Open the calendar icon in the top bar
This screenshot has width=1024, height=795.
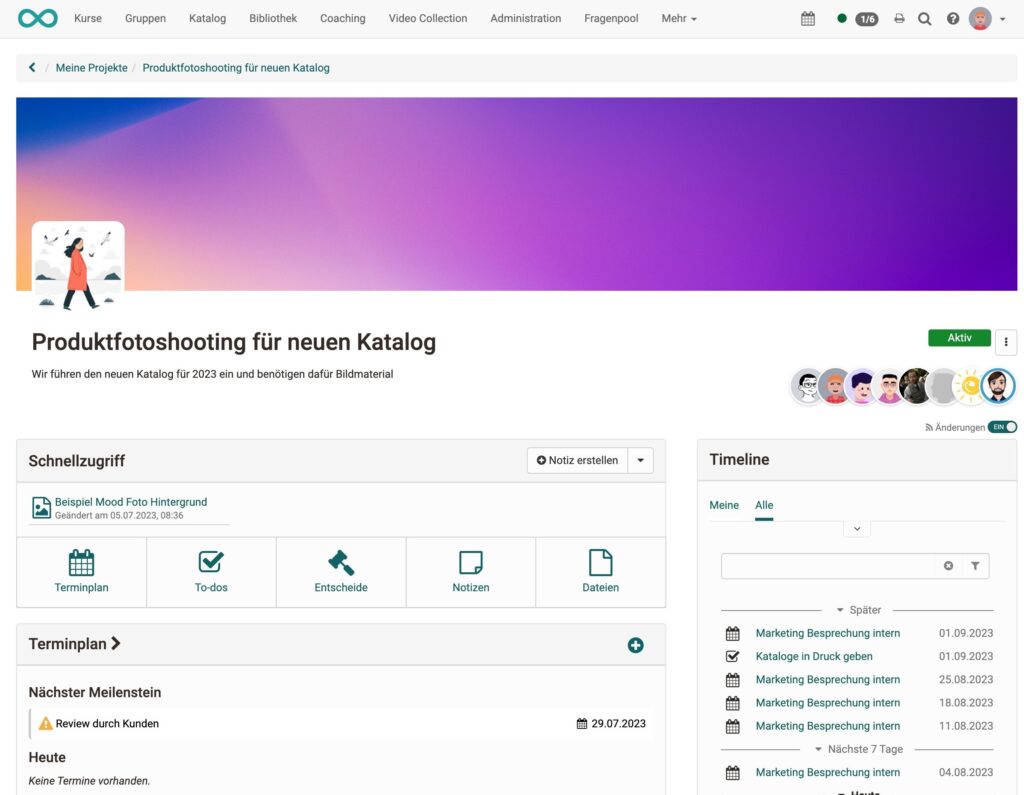808,18
